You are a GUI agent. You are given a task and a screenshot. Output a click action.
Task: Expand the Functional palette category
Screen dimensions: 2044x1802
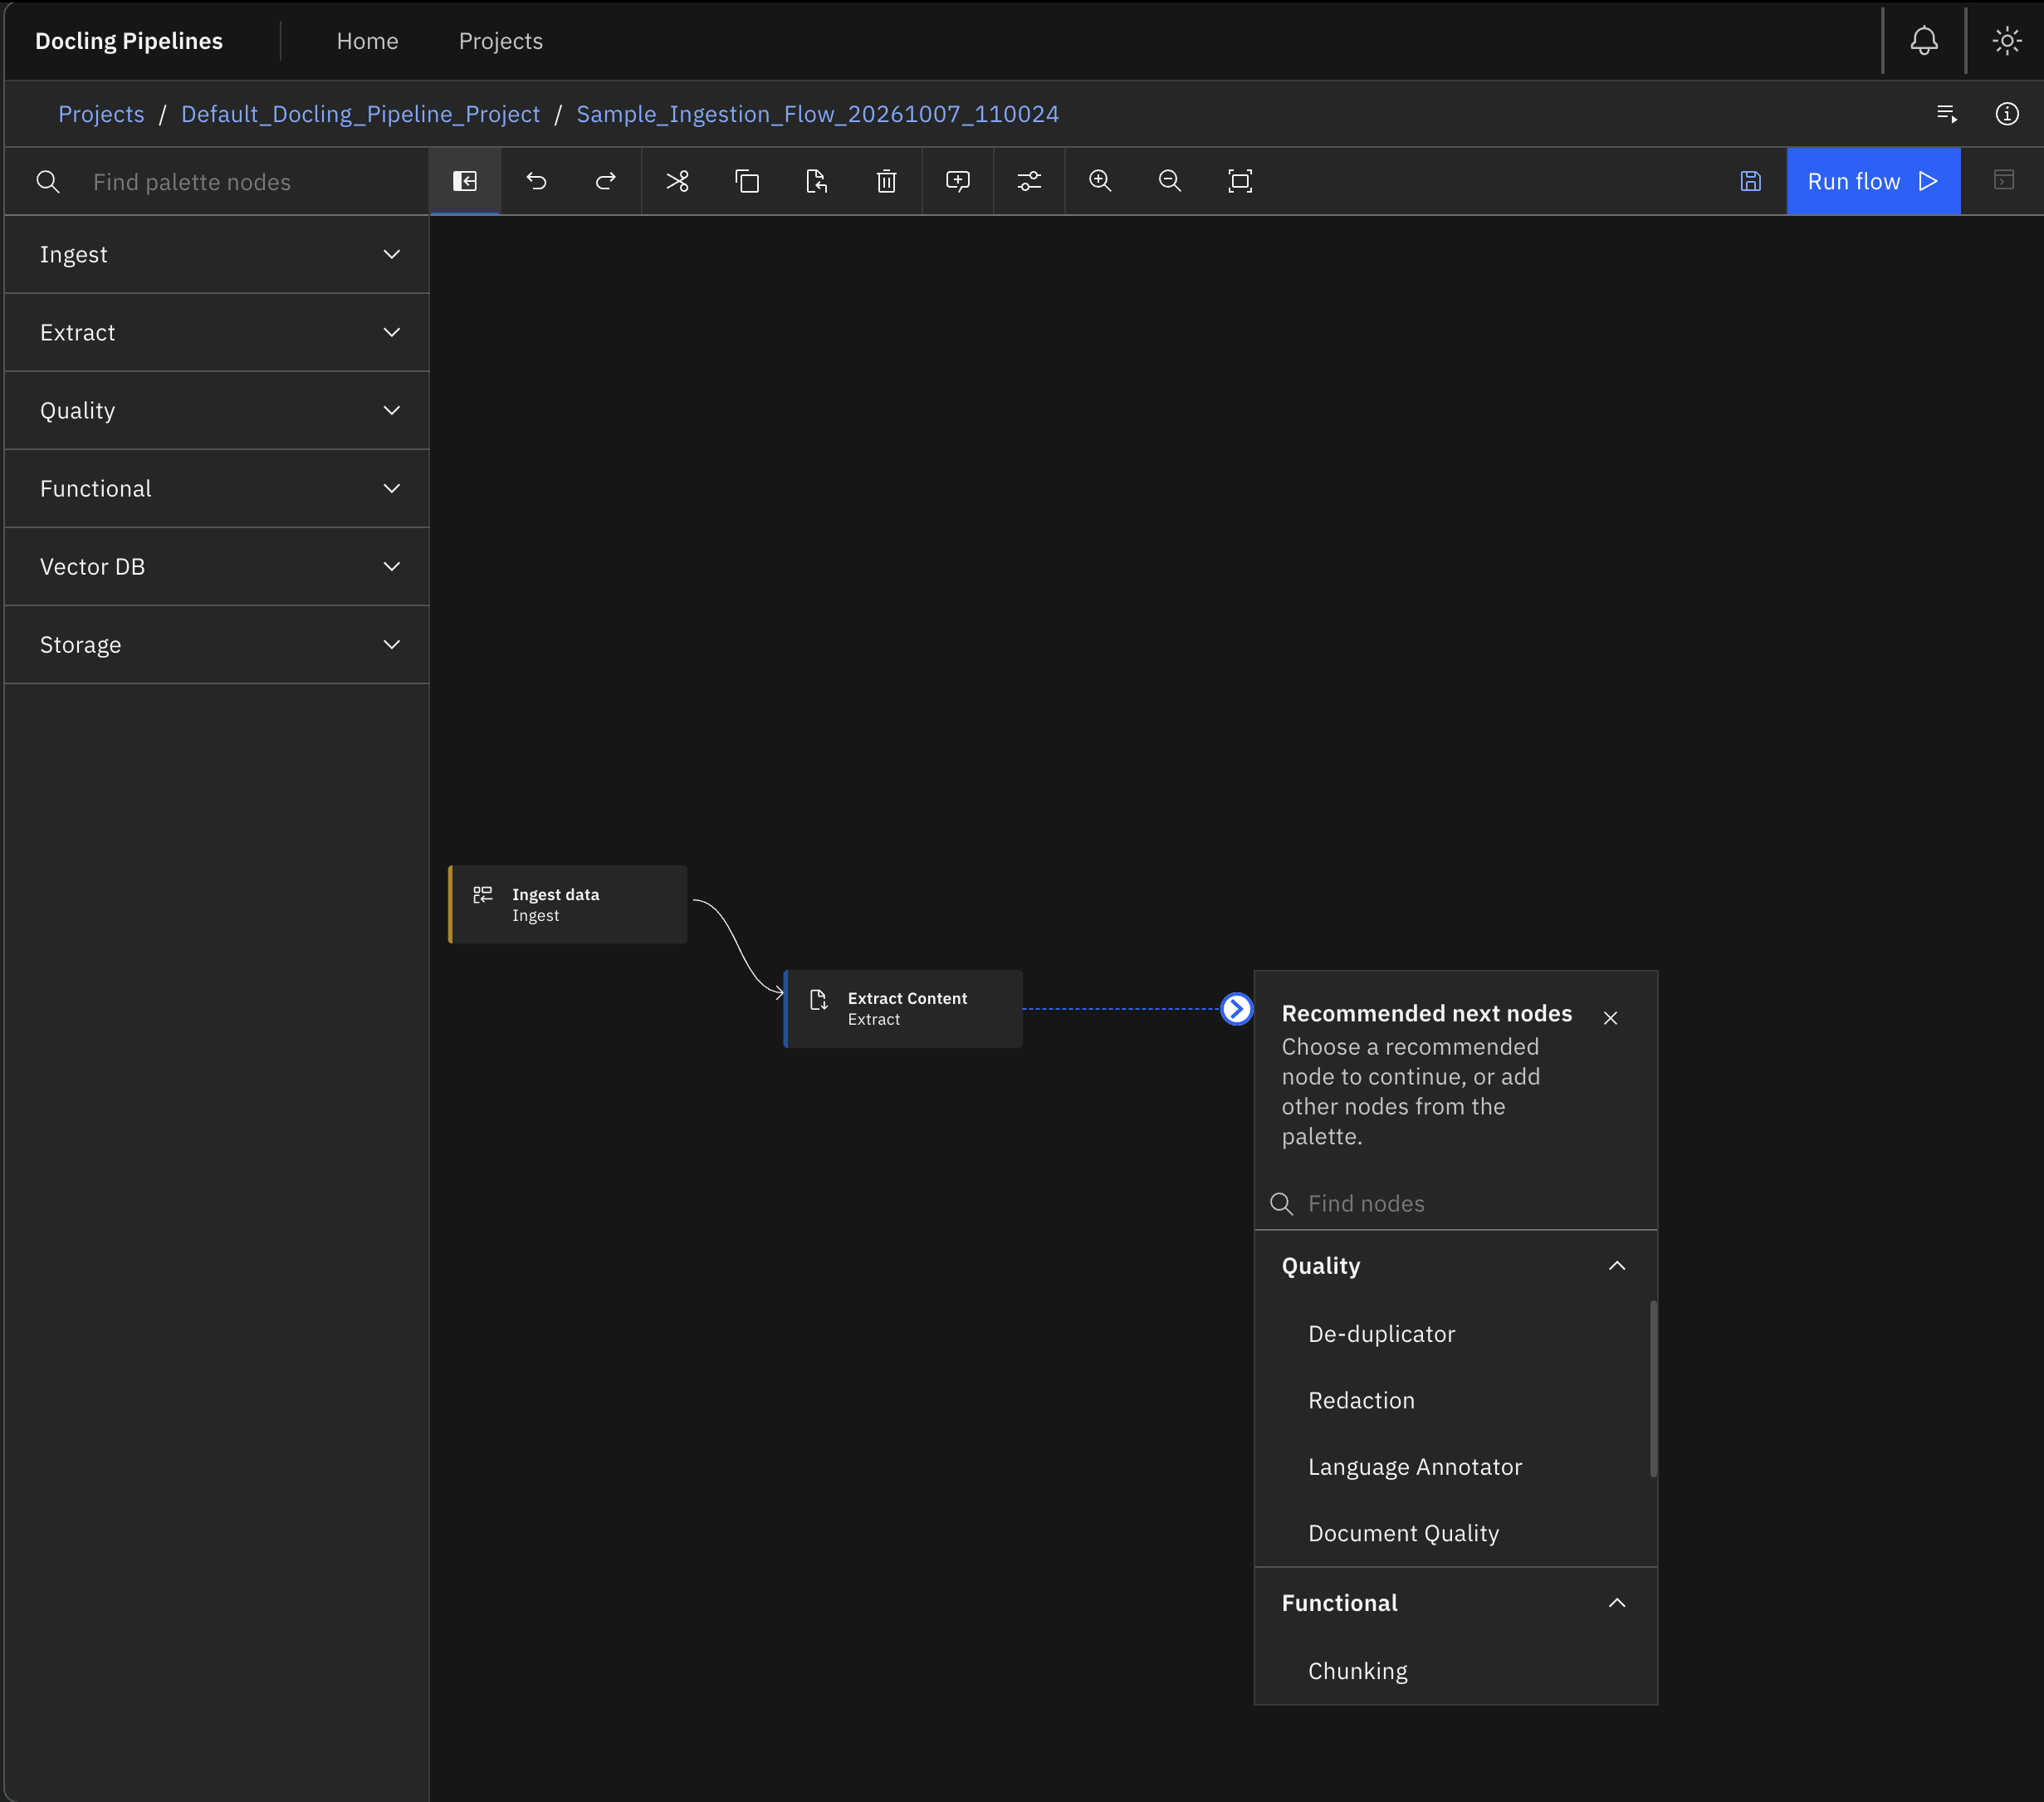click(x=217, y=489)
